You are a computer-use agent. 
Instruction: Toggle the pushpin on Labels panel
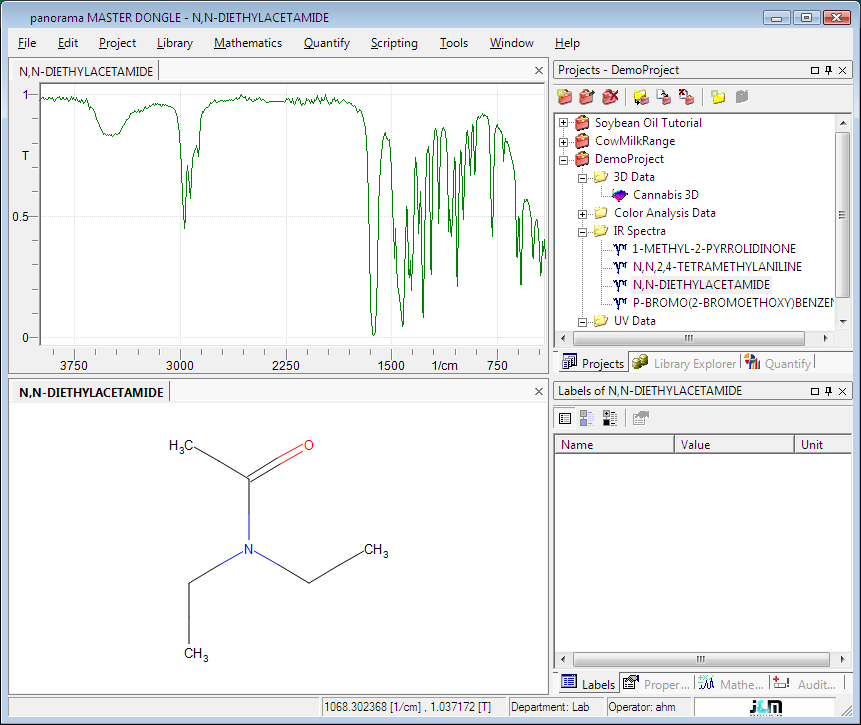point(828,391)
